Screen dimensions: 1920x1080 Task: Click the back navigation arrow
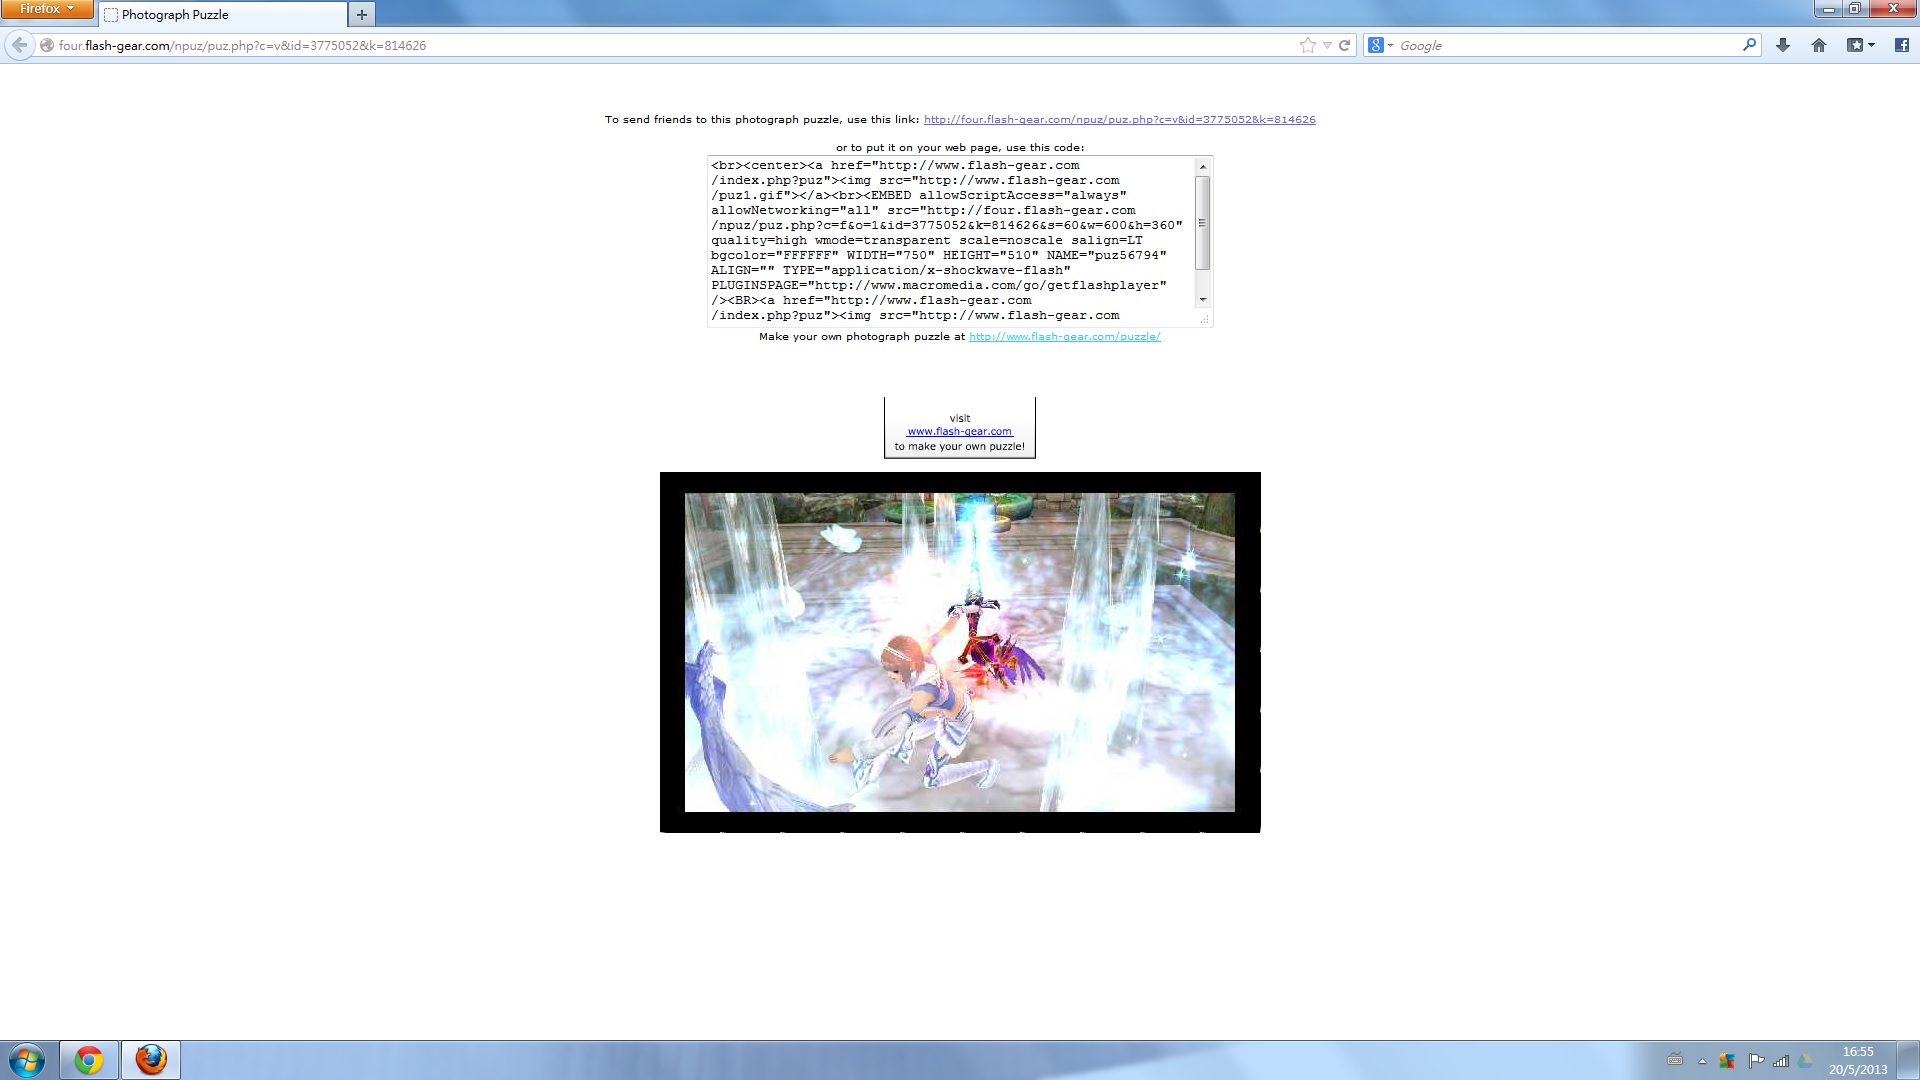click(19, 45)
